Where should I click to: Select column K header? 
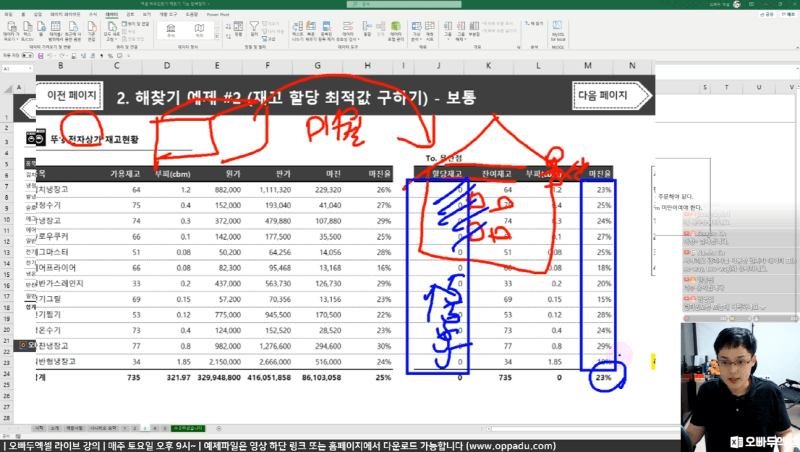[x=488, y=66]
